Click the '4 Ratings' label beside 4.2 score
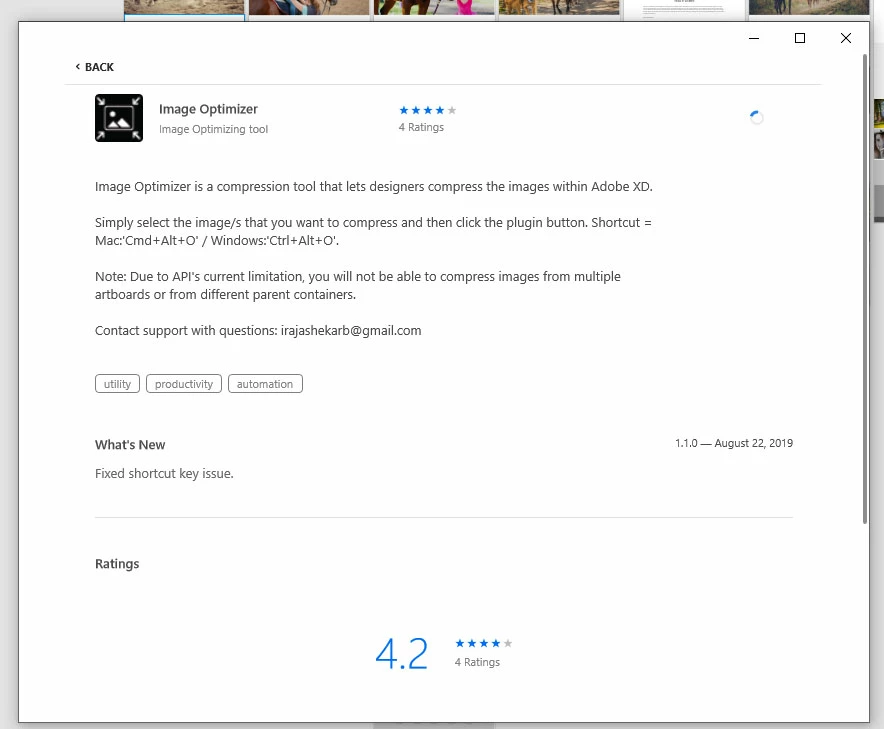This screenshot has height=729, width=884. tap(477, 662)
